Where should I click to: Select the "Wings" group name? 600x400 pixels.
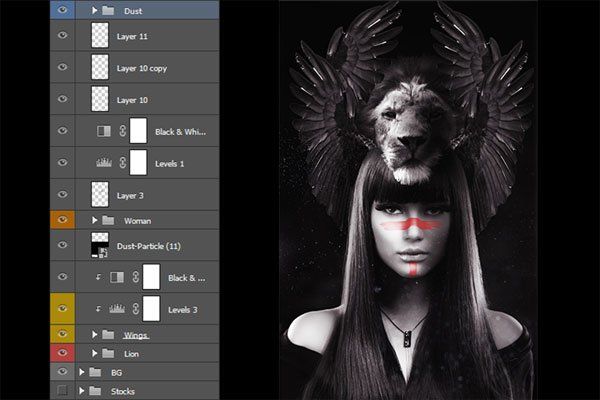136,335
